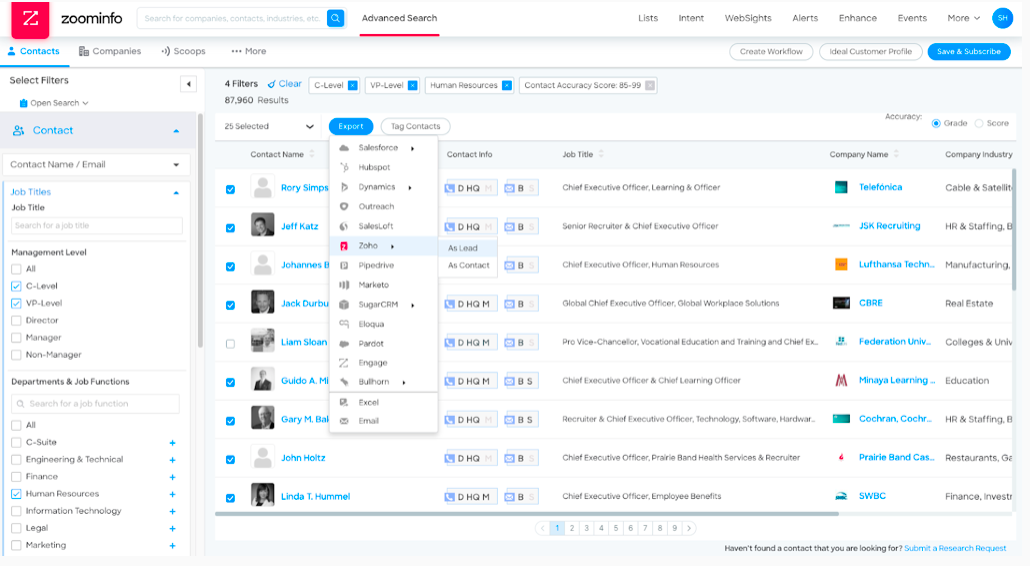The width and height of the screenshot is (1030, 566).
Task: Select the Score accuracy radio button
Action: [x=979, y=123]
